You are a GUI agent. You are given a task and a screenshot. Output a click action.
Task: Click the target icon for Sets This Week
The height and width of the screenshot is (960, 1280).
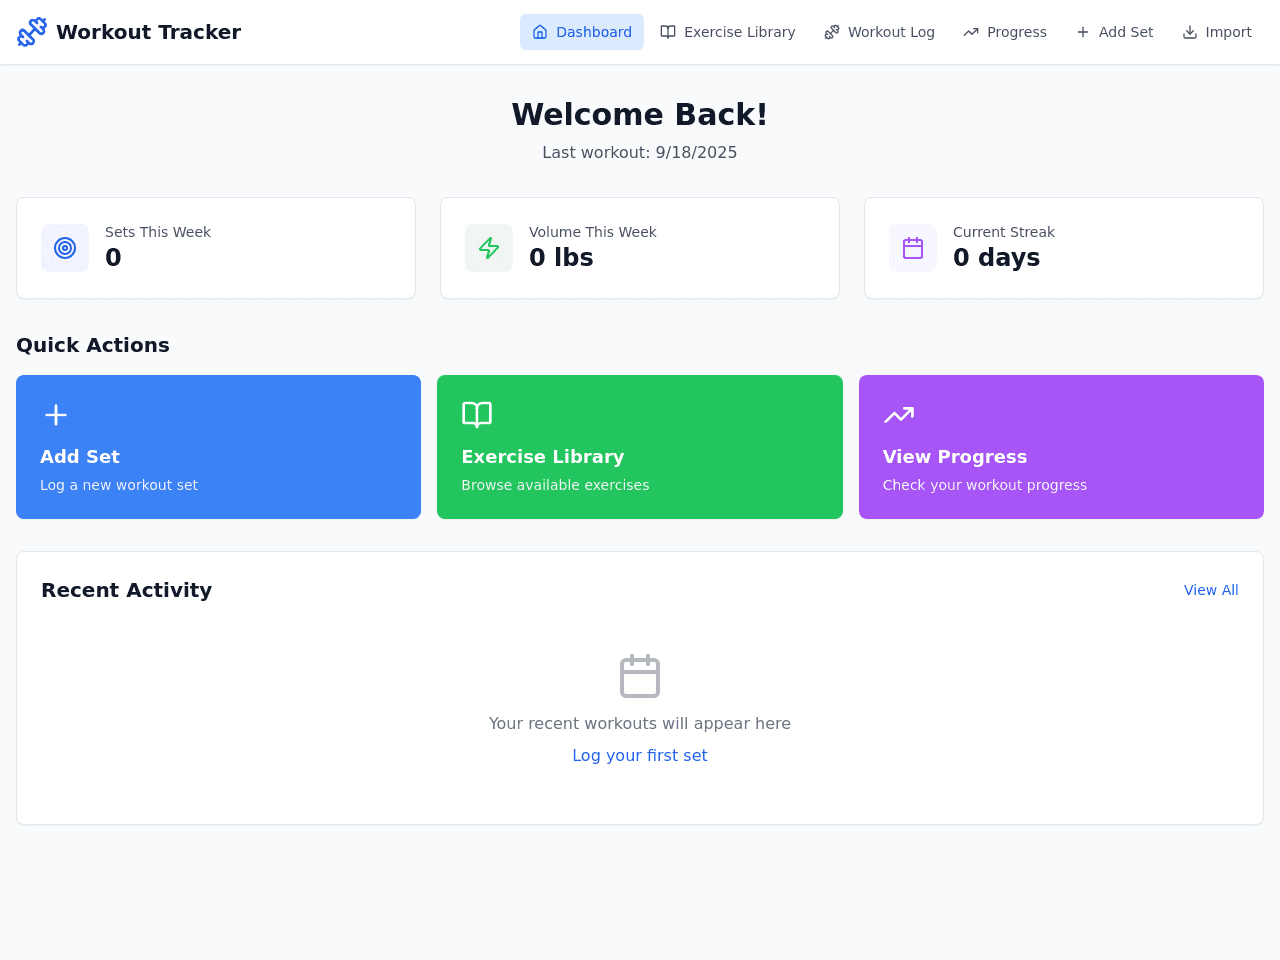click(x=65, y=248)
